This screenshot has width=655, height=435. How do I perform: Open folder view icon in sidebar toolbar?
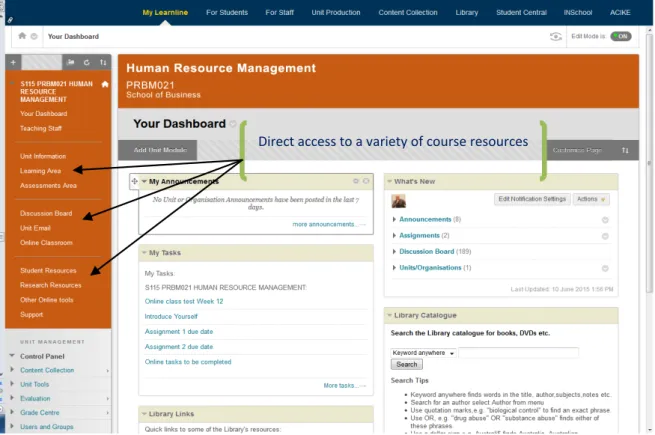tap(71, 62)
